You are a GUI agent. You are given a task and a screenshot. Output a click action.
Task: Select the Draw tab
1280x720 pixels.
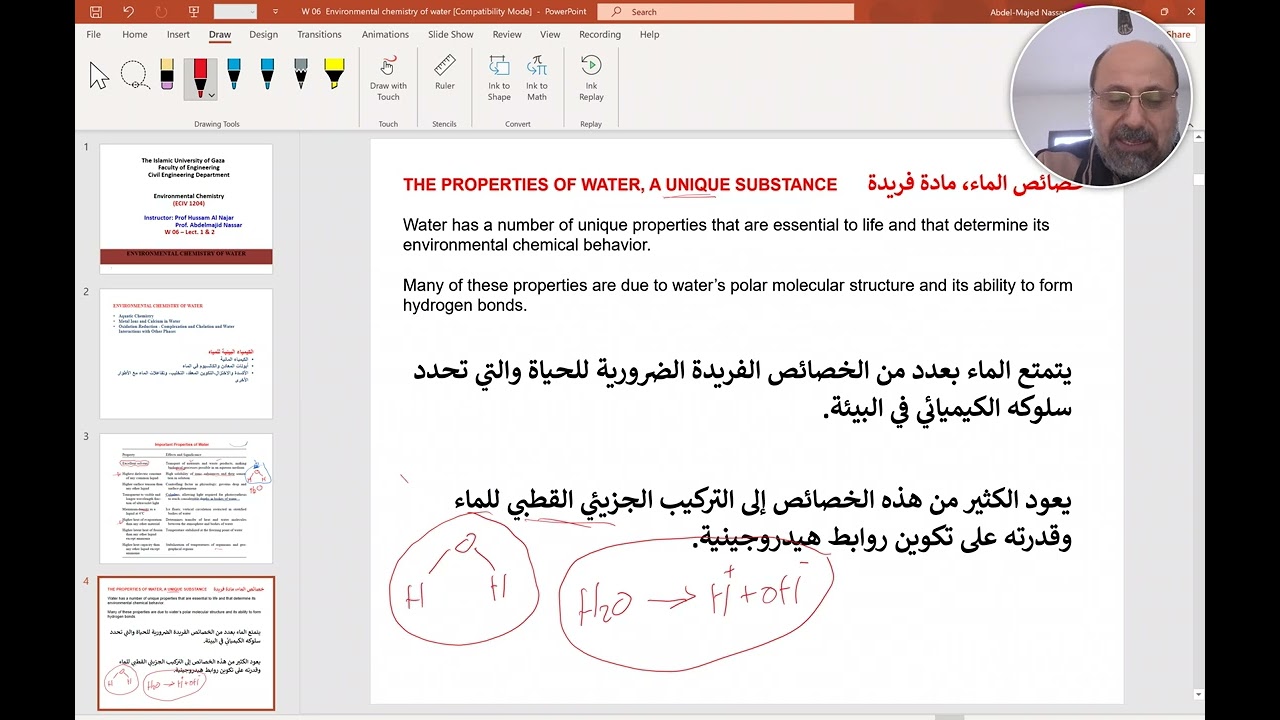220,34
